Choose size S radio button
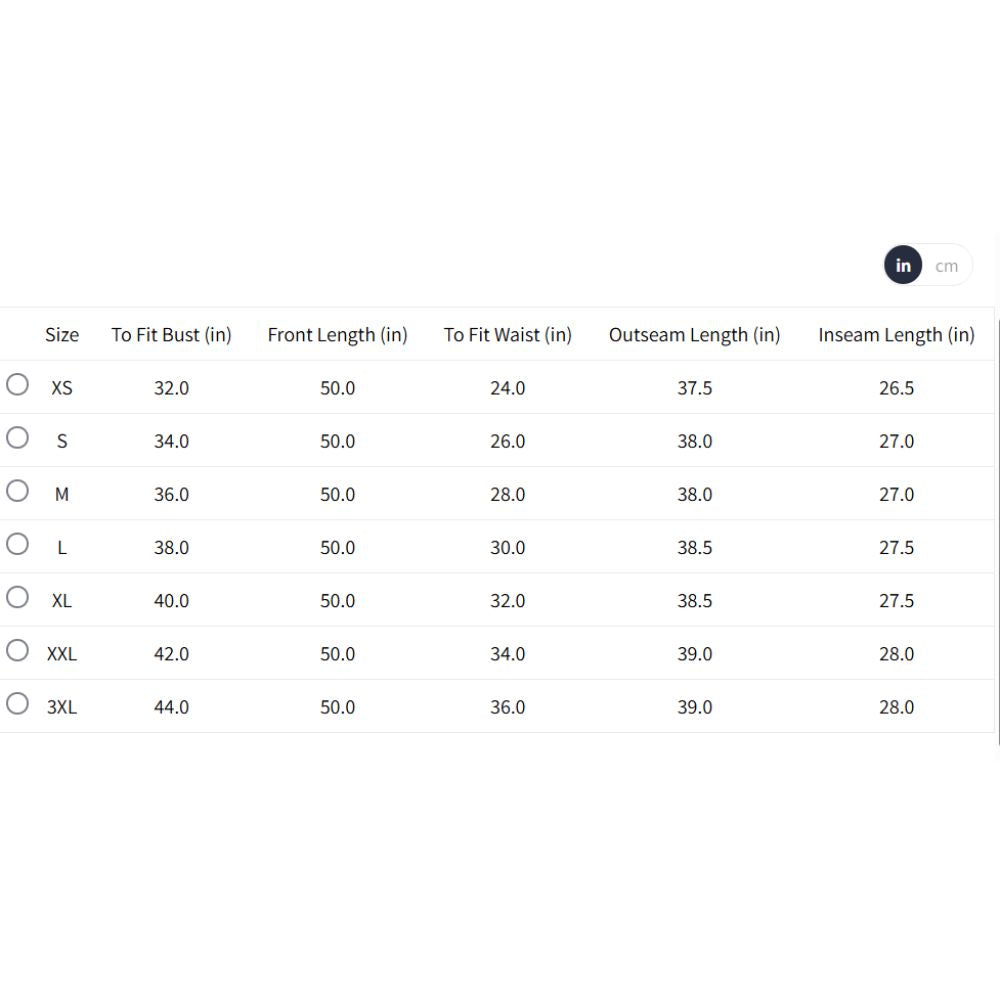Viewport: 1000px width, 1000px height. (17, 438)
